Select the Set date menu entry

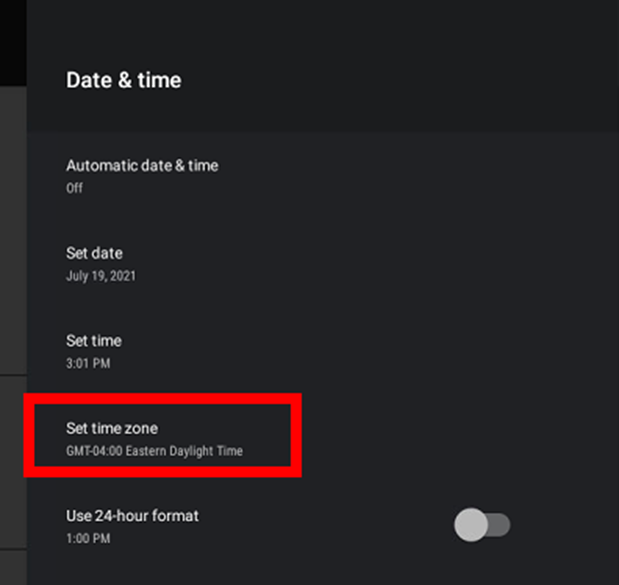tap(323, 264)
